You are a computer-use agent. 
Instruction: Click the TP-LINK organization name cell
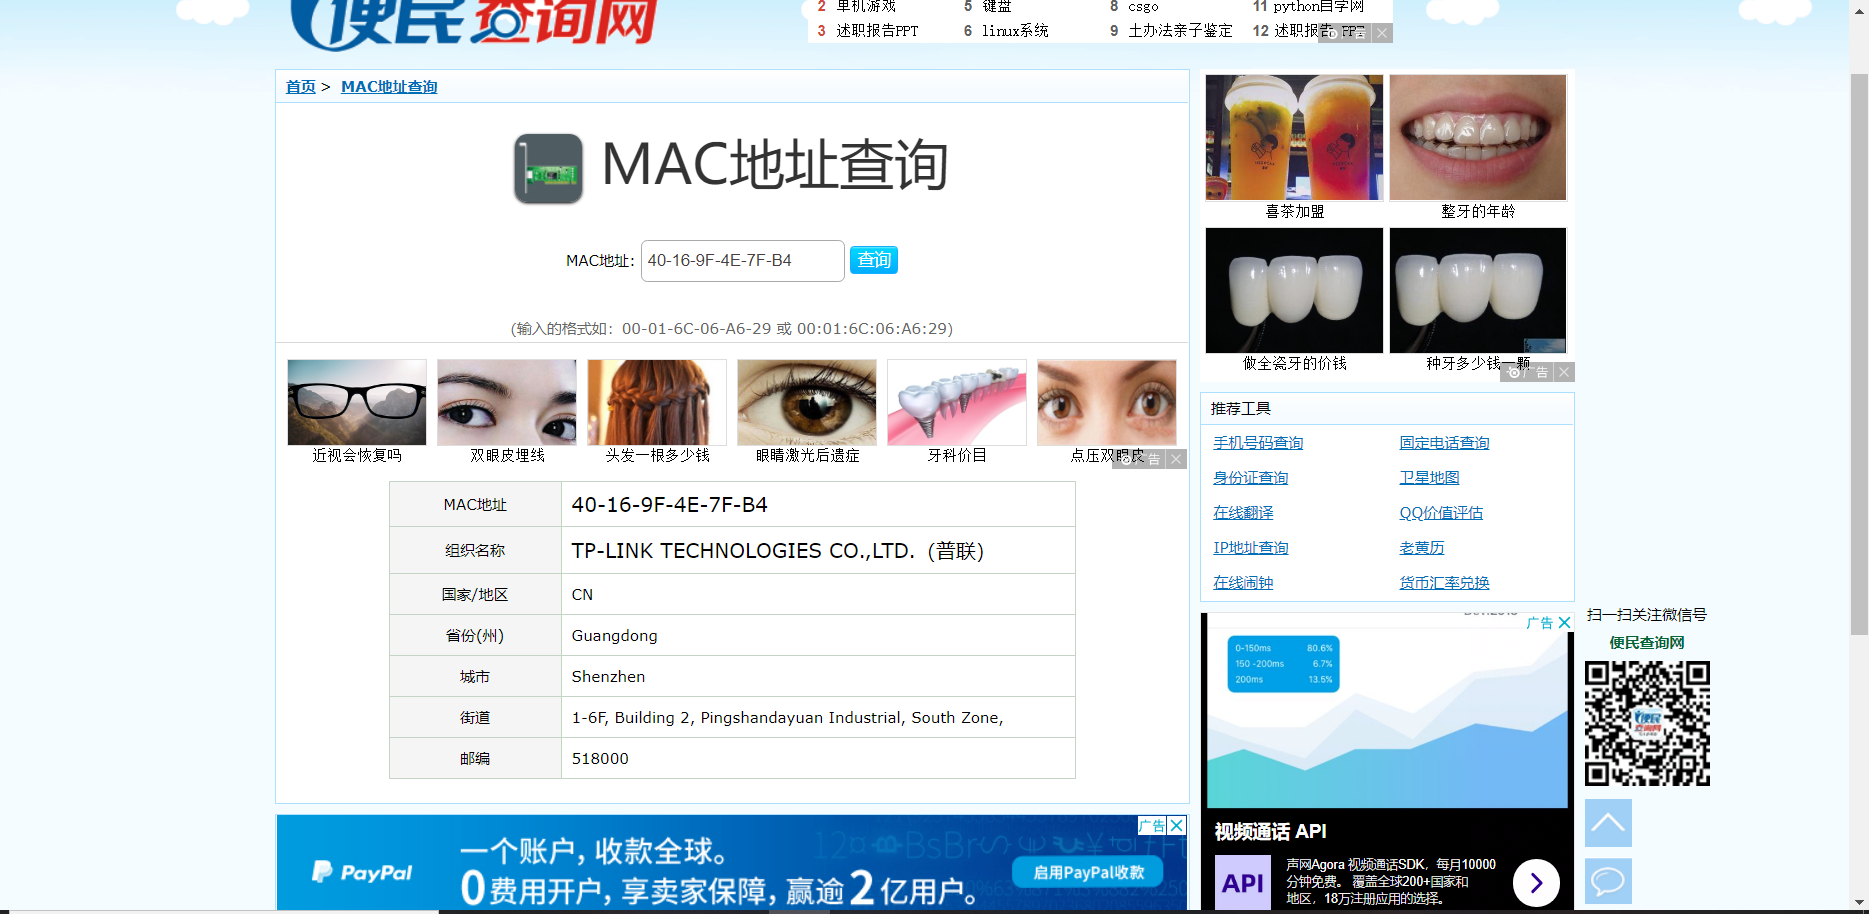point(818,551)
